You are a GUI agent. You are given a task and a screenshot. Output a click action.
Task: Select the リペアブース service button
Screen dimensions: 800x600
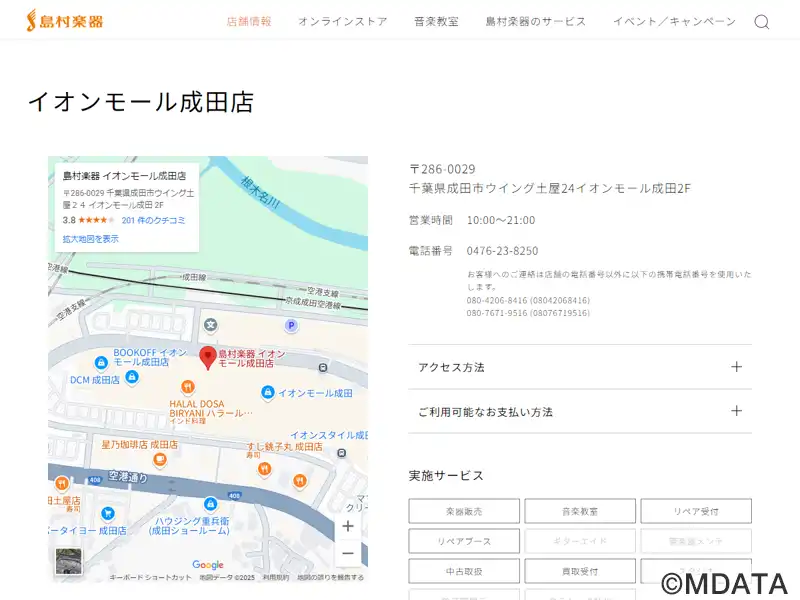(464, 541)
